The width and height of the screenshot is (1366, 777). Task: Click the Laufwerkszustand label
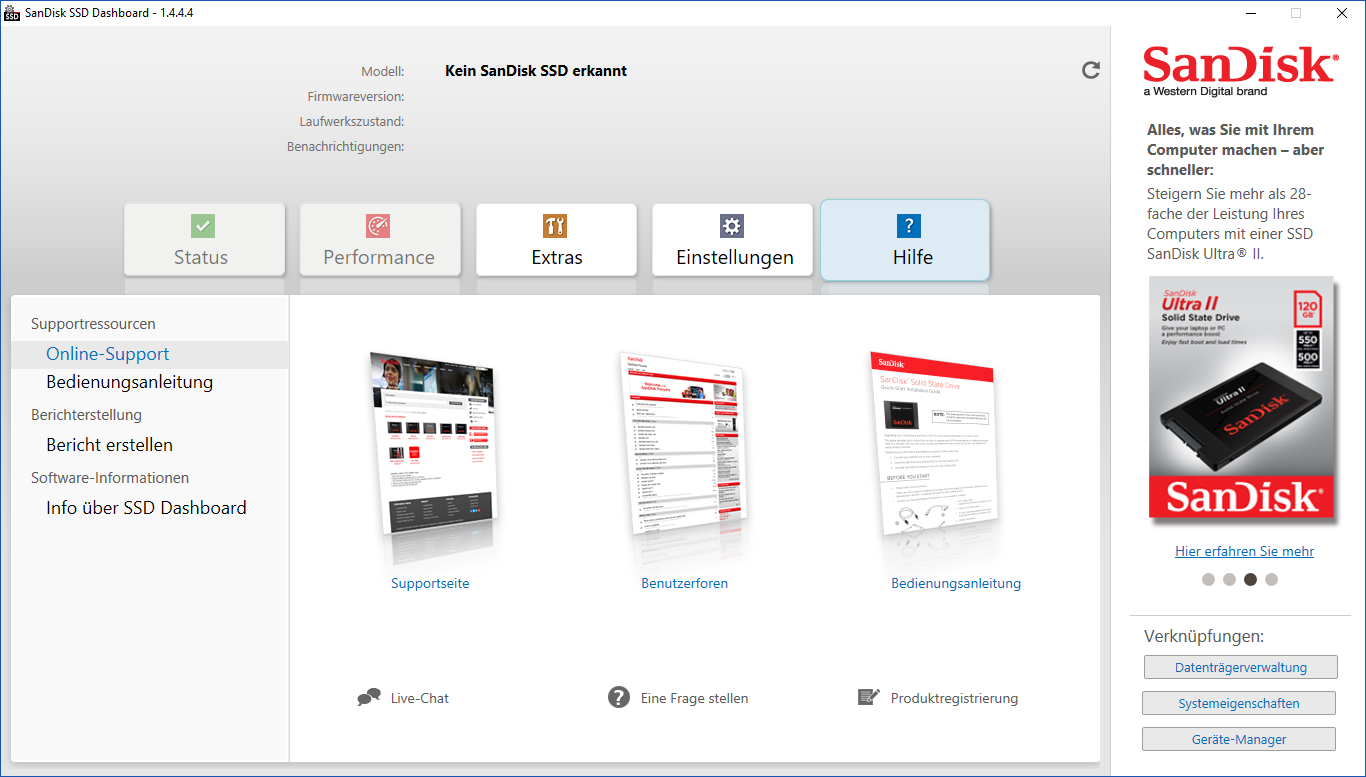tap(352, 122)
